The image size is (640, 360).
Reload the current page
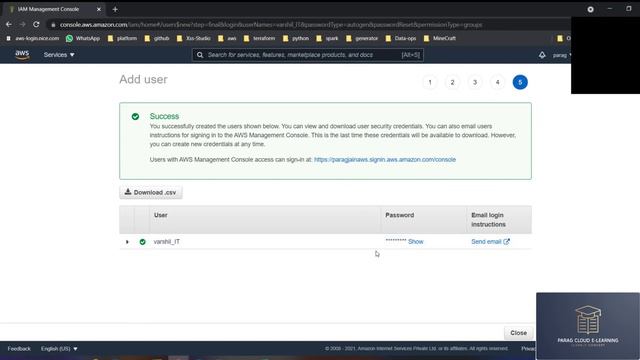pos(36,24)
